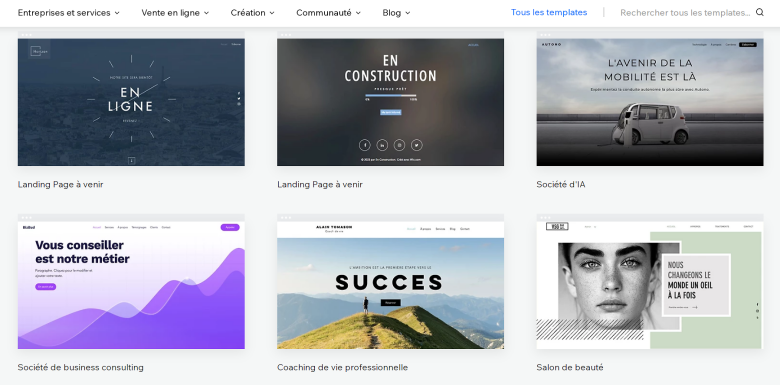Click LinkedIn icon in En Construction preview
This screenshot has width=780, height=385.
point(382,145)
